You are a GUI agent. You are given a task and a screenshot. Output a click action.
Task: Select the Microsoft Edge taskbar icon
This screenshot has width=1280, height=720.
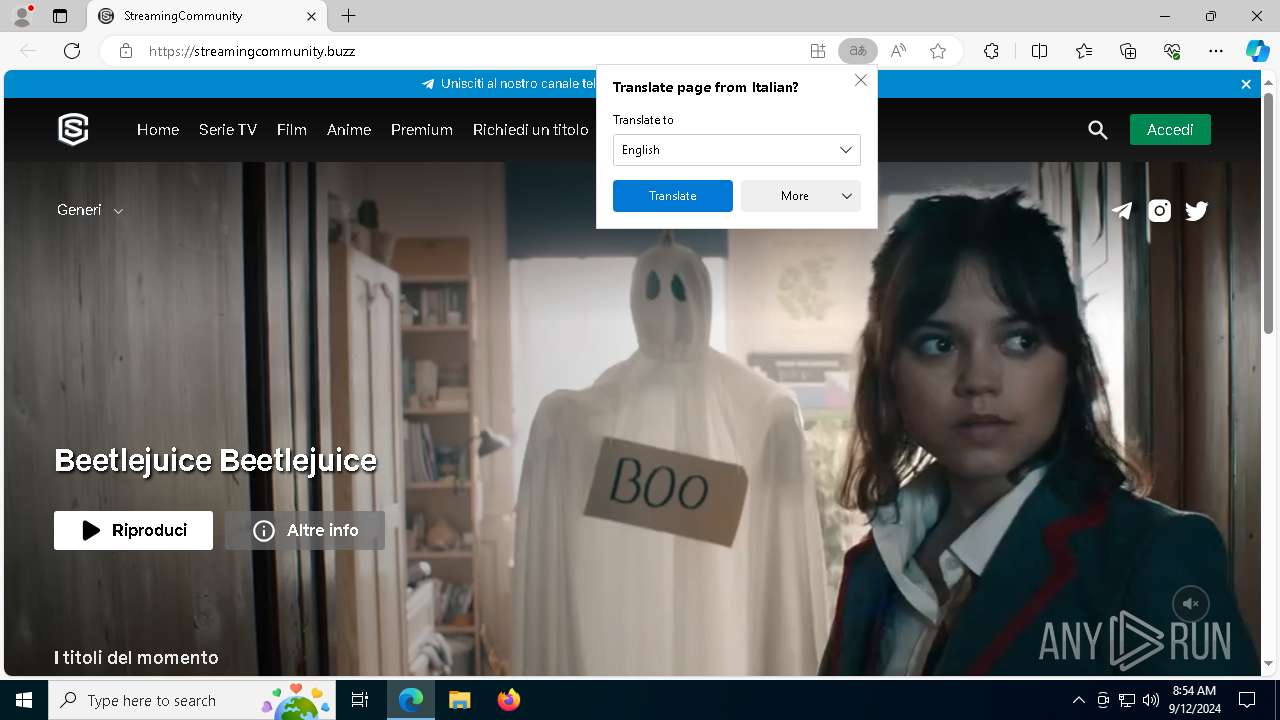click(x=411, y=700)
